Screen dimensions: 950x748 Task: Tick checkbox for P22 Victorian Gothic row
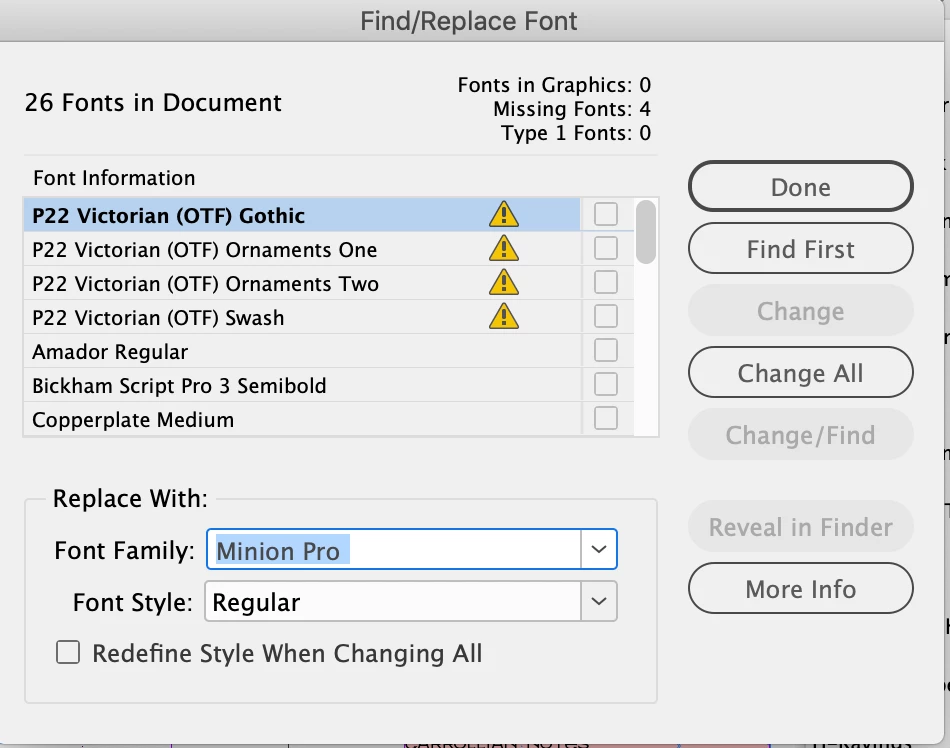(606, 214)
